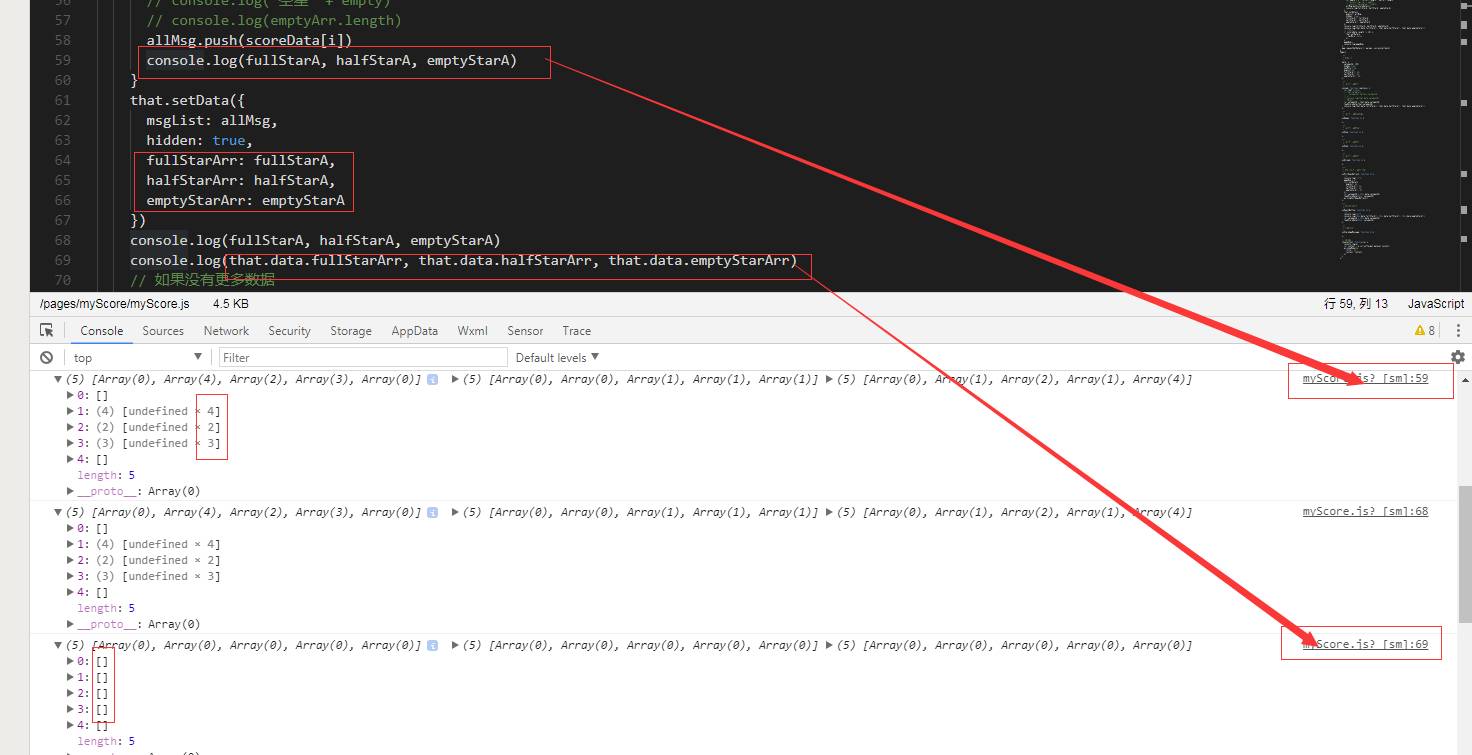Open the Wxml tab
Image resolution: width=1472 pixels, height=755 pixels.
point(472,331)
